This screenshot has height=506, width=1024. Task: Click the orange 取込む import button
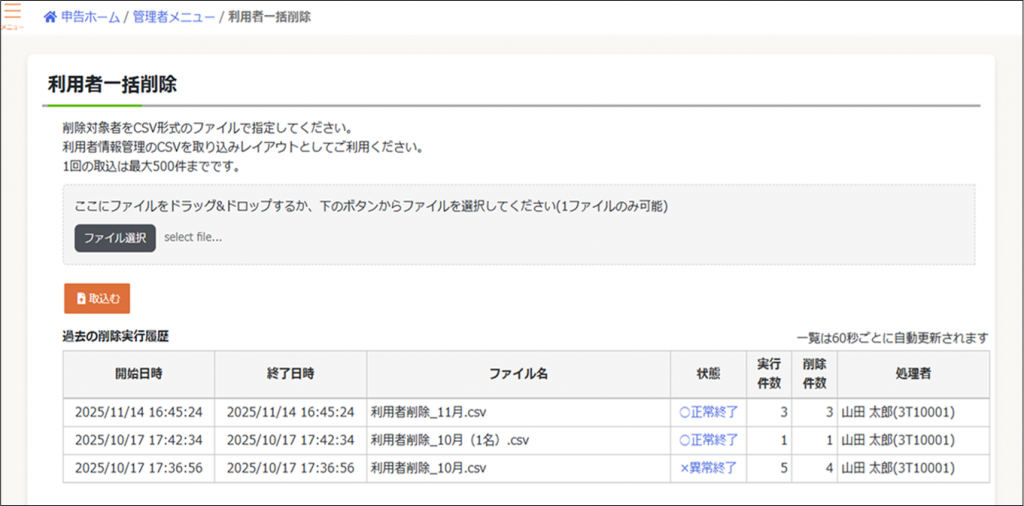click(97, 298)
